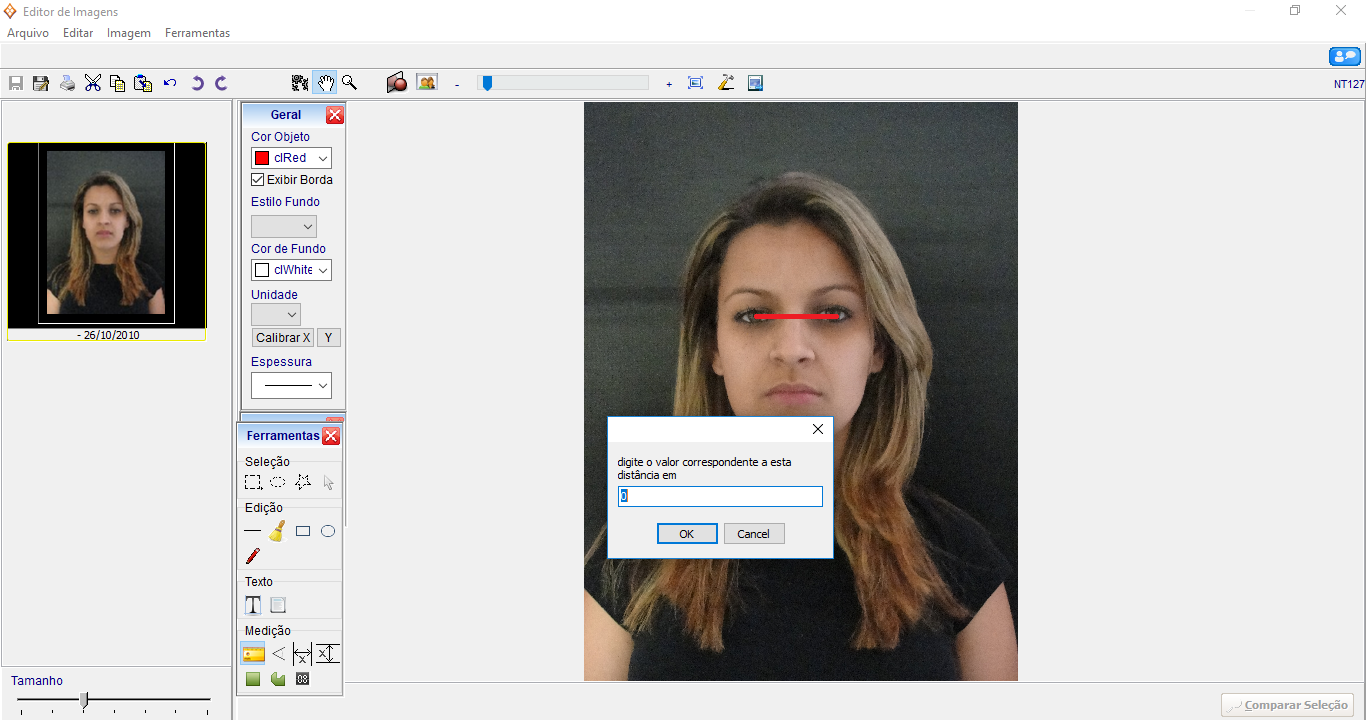Open the Cor Objeto clRed dropdown
The width and height of the screenshot is (1366, 720).
click(291, 158)
